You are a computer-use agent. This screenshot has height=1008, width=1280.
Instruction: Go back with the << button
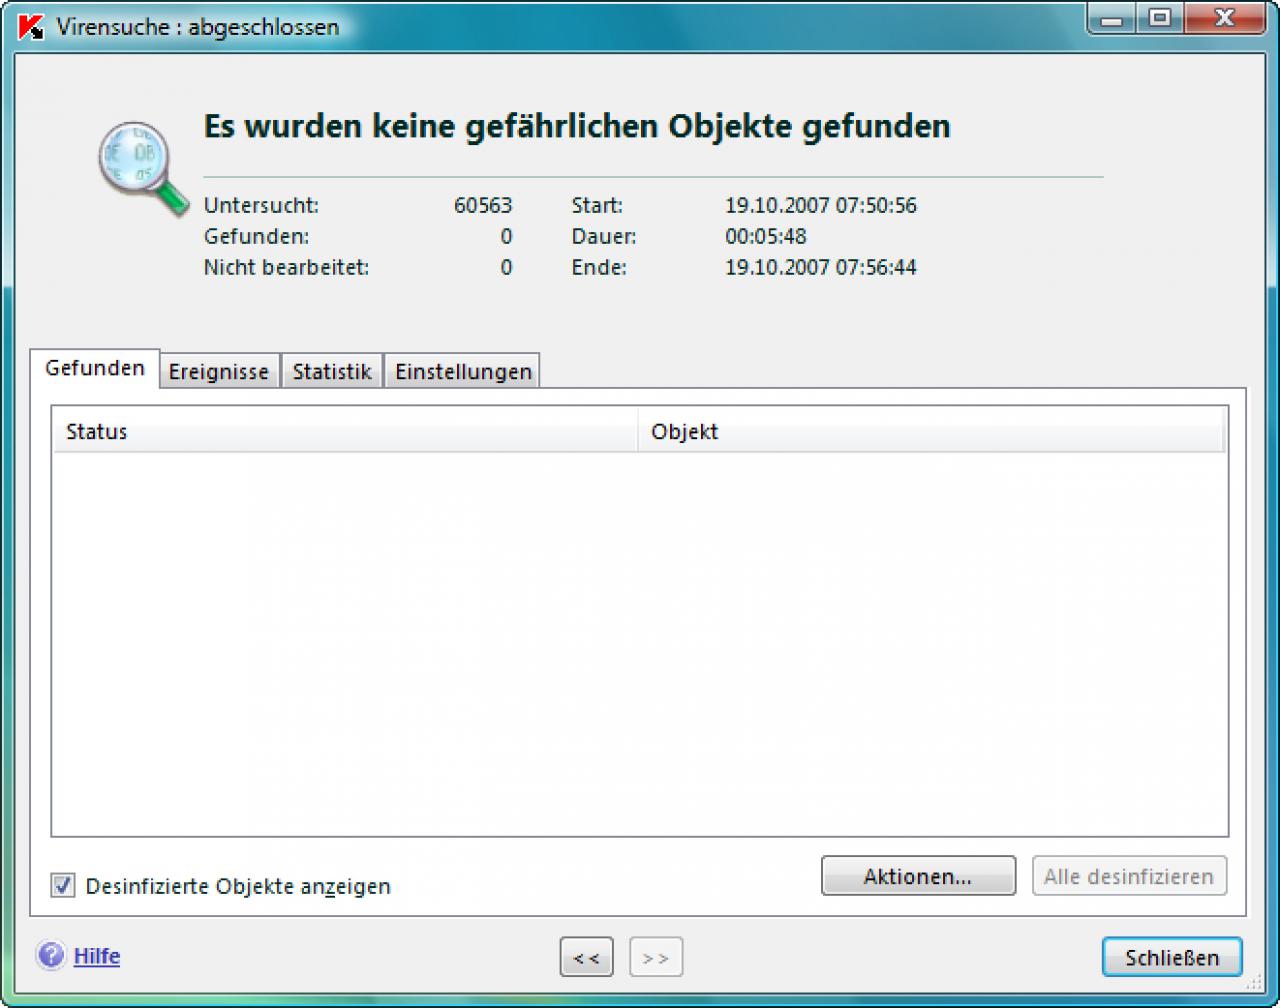tap(586, 957)
